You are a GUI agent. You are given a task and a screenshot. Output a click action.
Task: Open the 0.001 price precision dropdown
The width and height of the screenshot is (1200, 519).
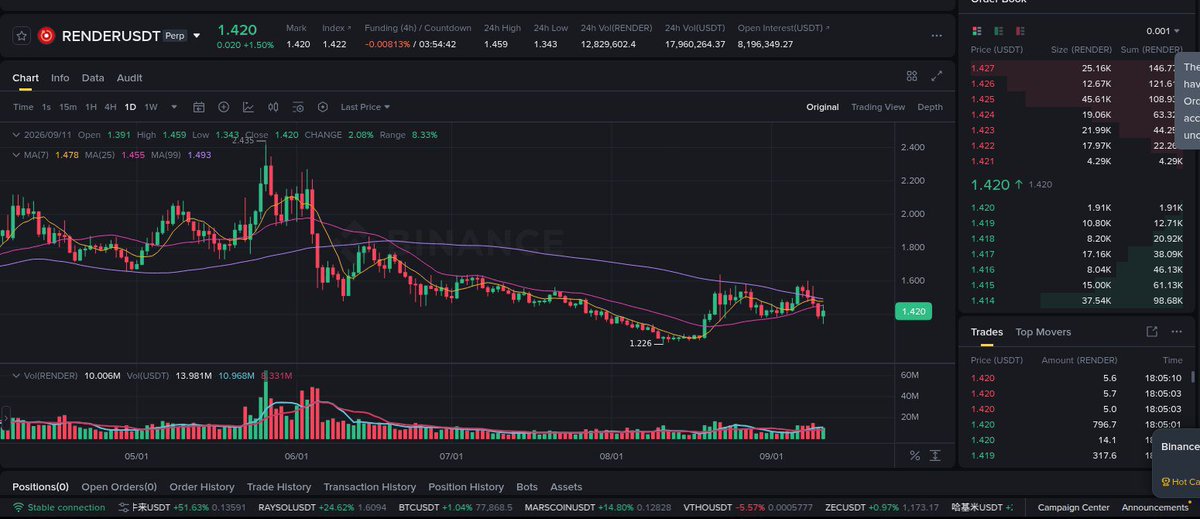point(1162,31)
